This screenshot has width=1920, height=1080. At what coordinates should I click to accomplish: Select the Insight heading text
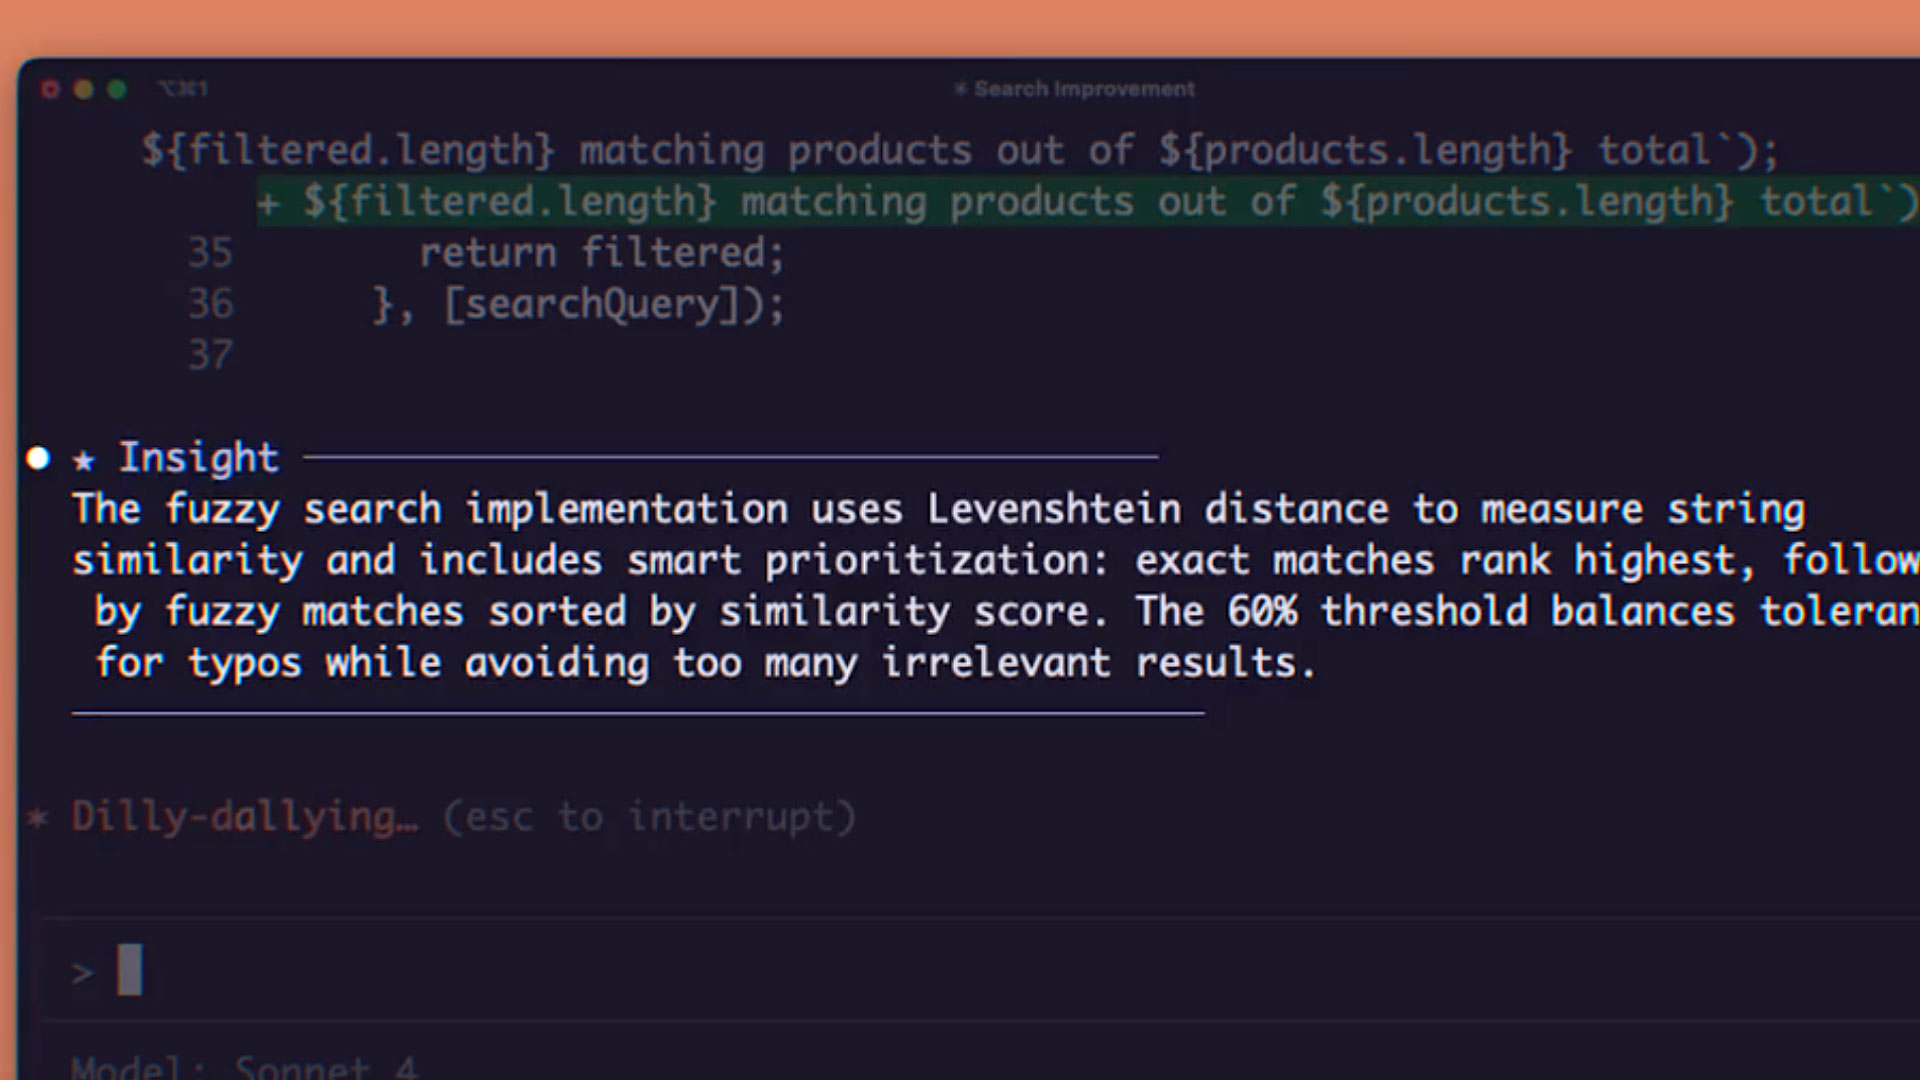(x=198, y=457)
